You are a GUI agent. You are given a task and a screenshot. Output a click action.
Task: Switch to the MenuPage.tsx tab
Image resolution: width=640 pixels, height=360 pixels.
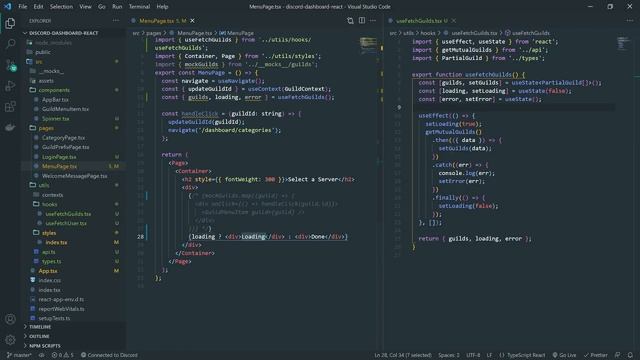(x=163, y=20)
